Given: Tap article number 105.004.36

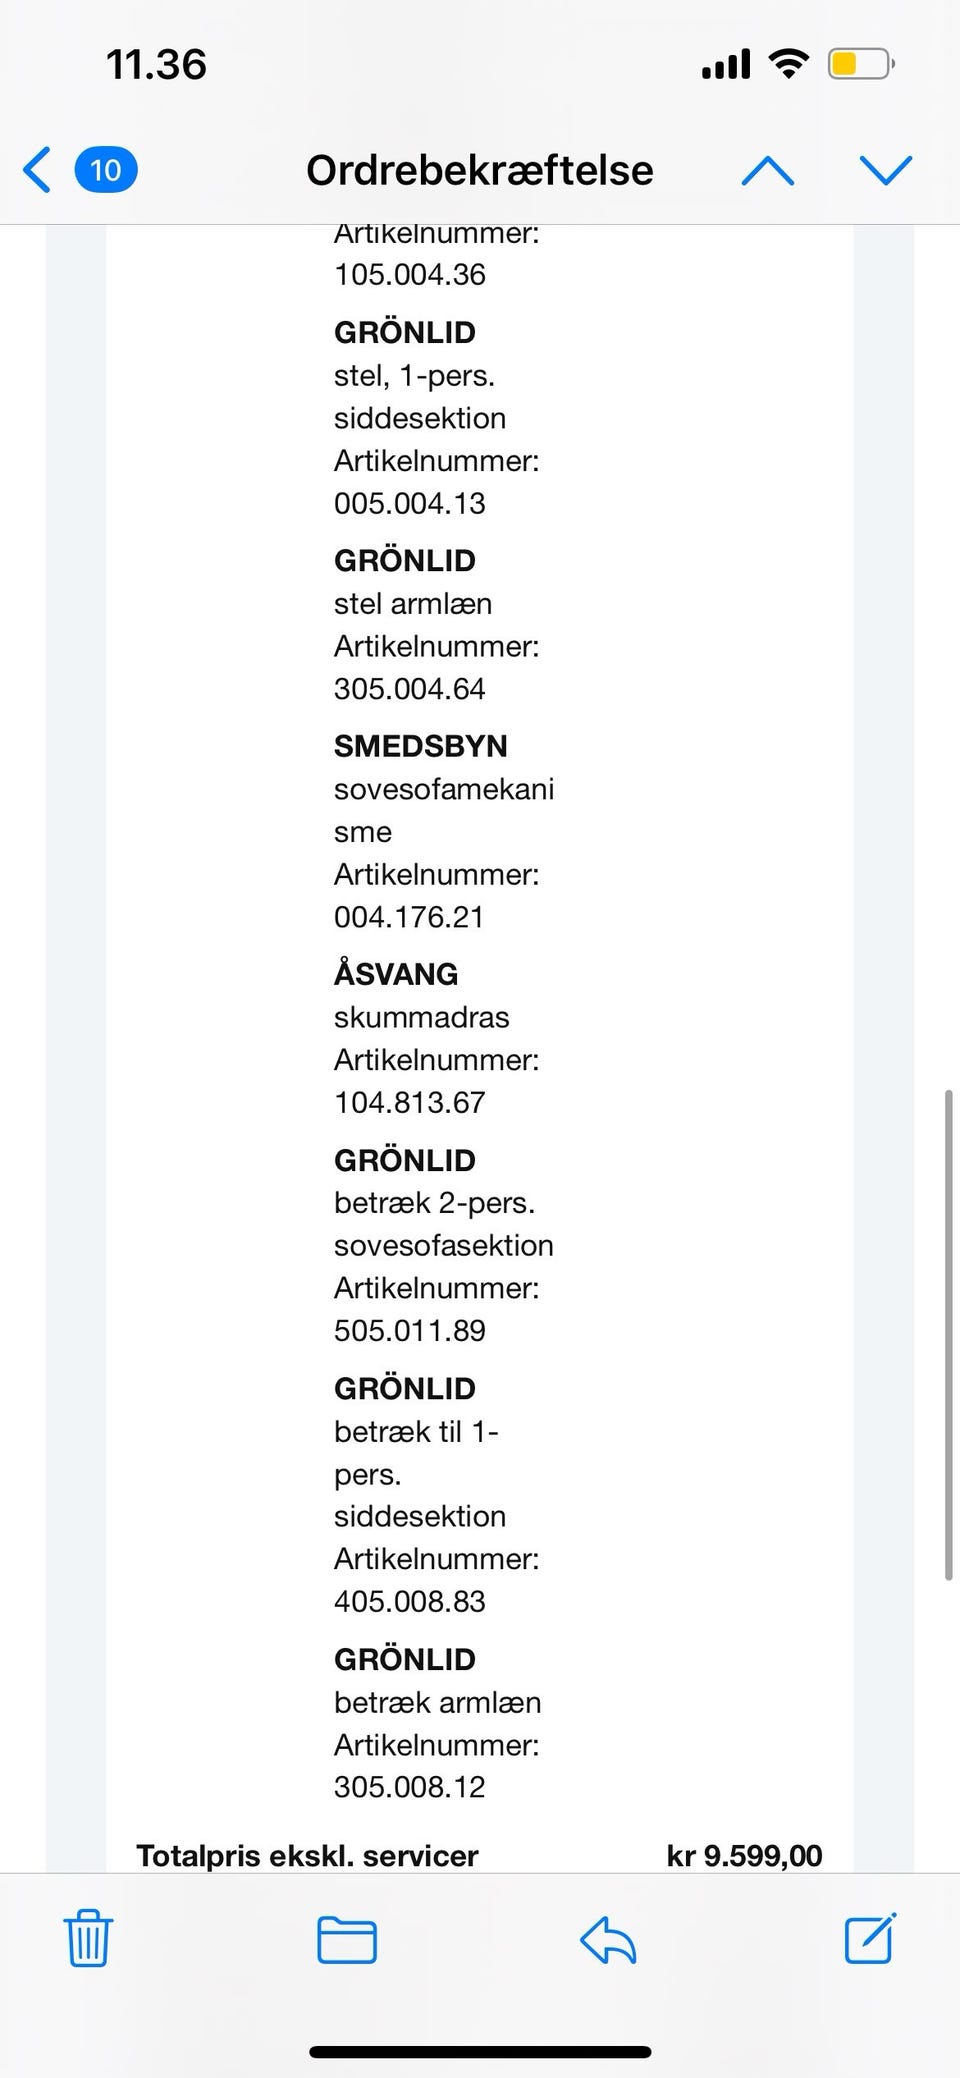Looking at the screenshot, I should (410, 274).
